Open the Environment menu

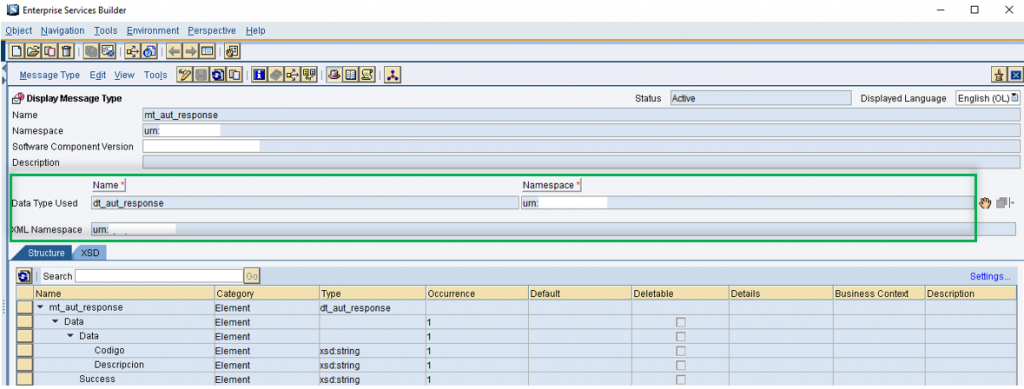tap(153, 31)
